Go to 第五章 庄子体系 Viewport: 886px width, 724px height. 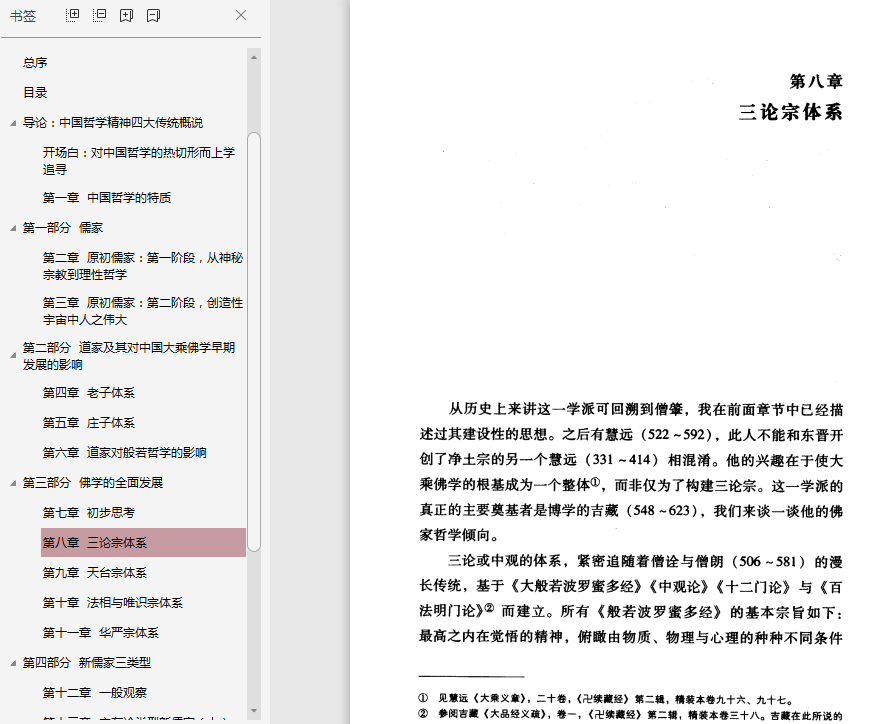89,423
